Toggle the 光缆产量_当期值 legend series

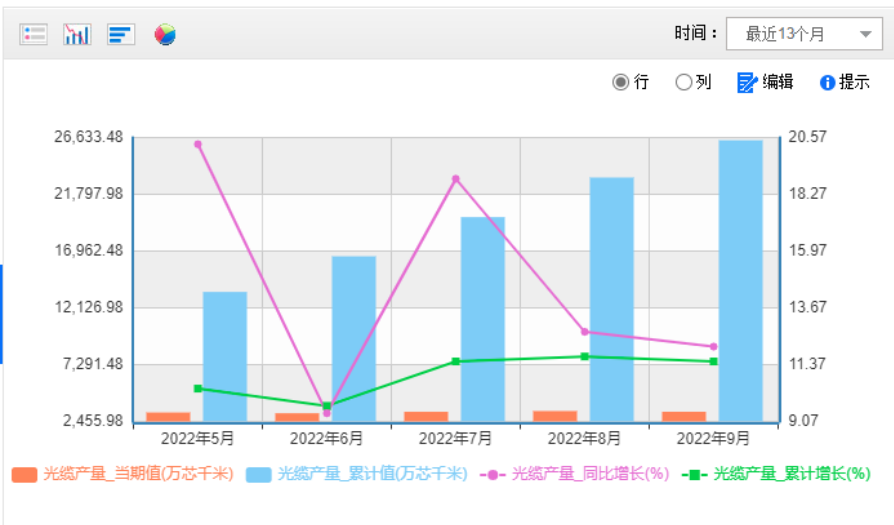[137, 474]
